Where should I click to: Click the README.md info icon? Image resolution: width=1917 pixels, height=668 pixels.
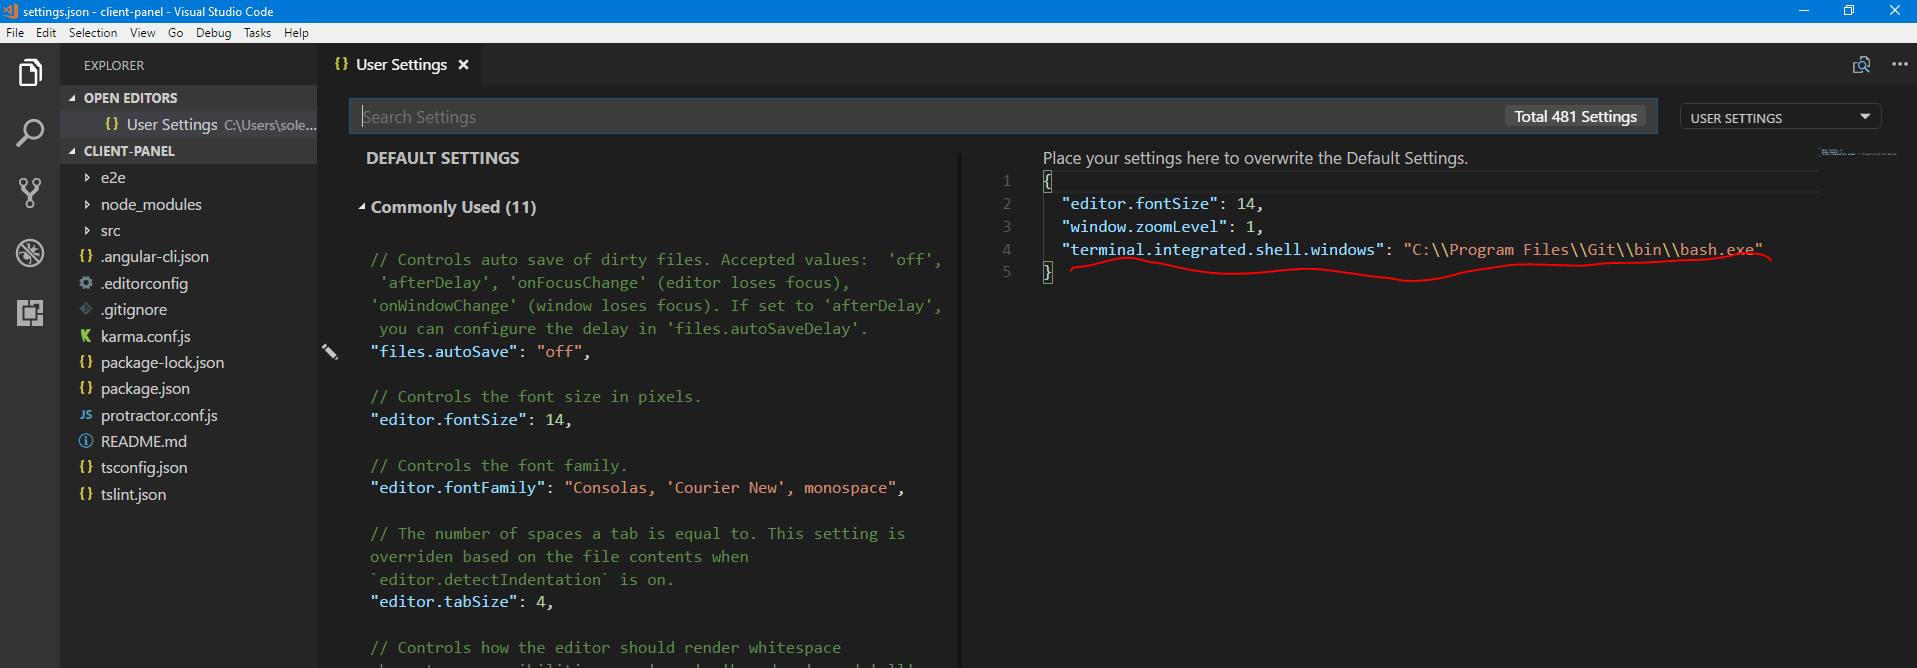[x=86, y=441]
